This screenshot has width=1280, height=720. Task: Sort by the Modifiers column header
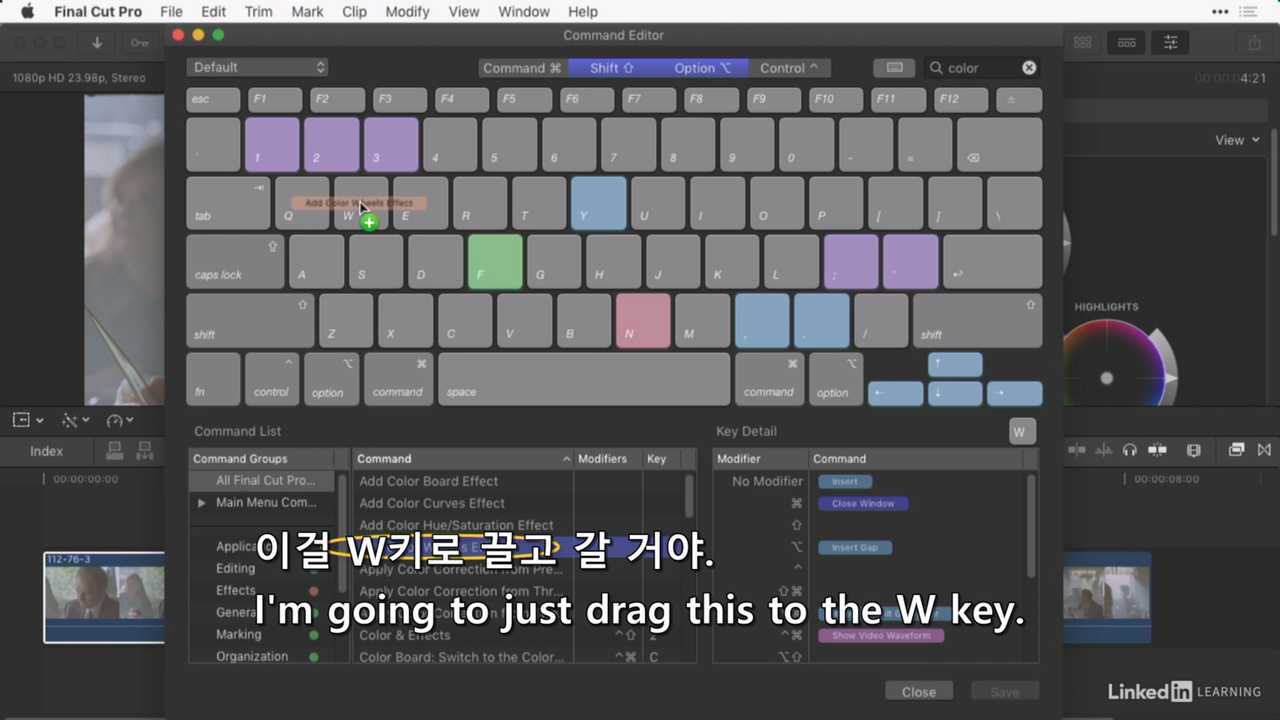pyautogui.click(x=608, y=458)
